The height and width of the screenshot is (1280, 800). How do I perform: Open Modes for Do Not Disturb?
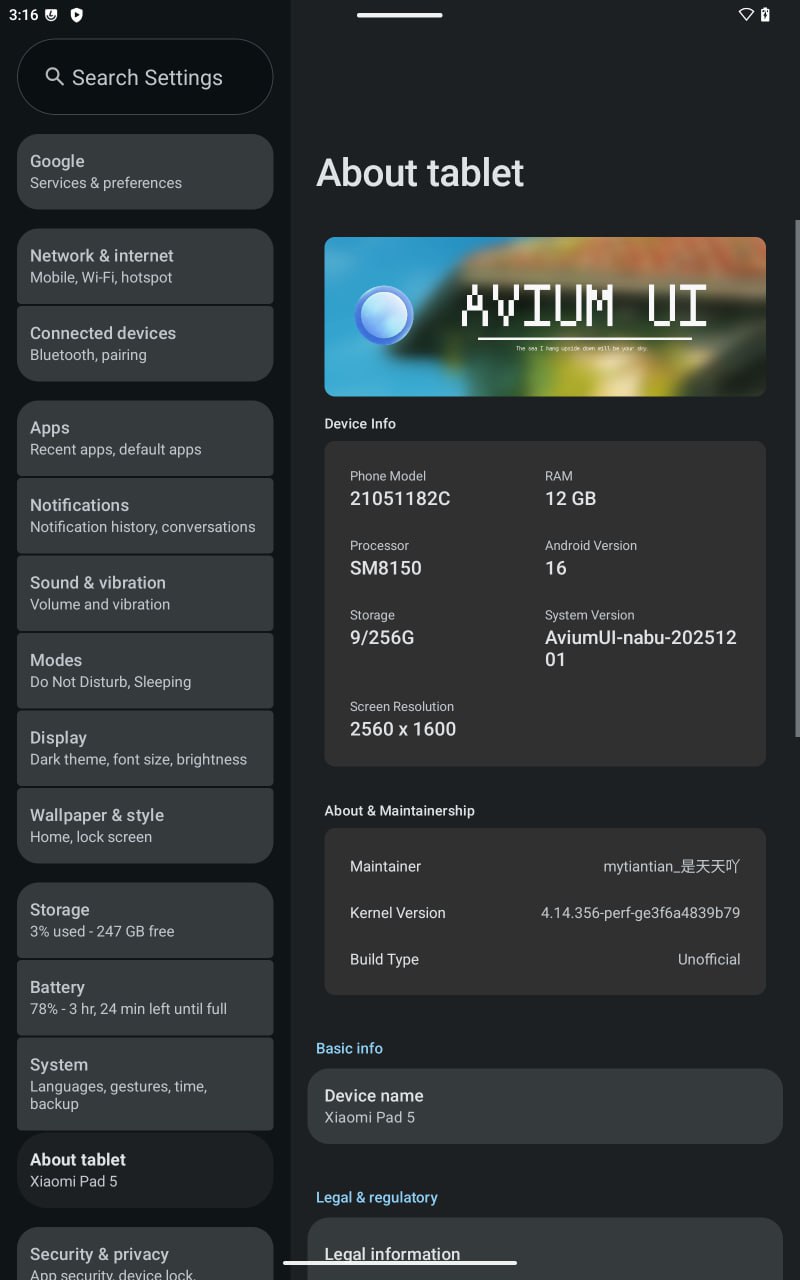tap(145, 670)
